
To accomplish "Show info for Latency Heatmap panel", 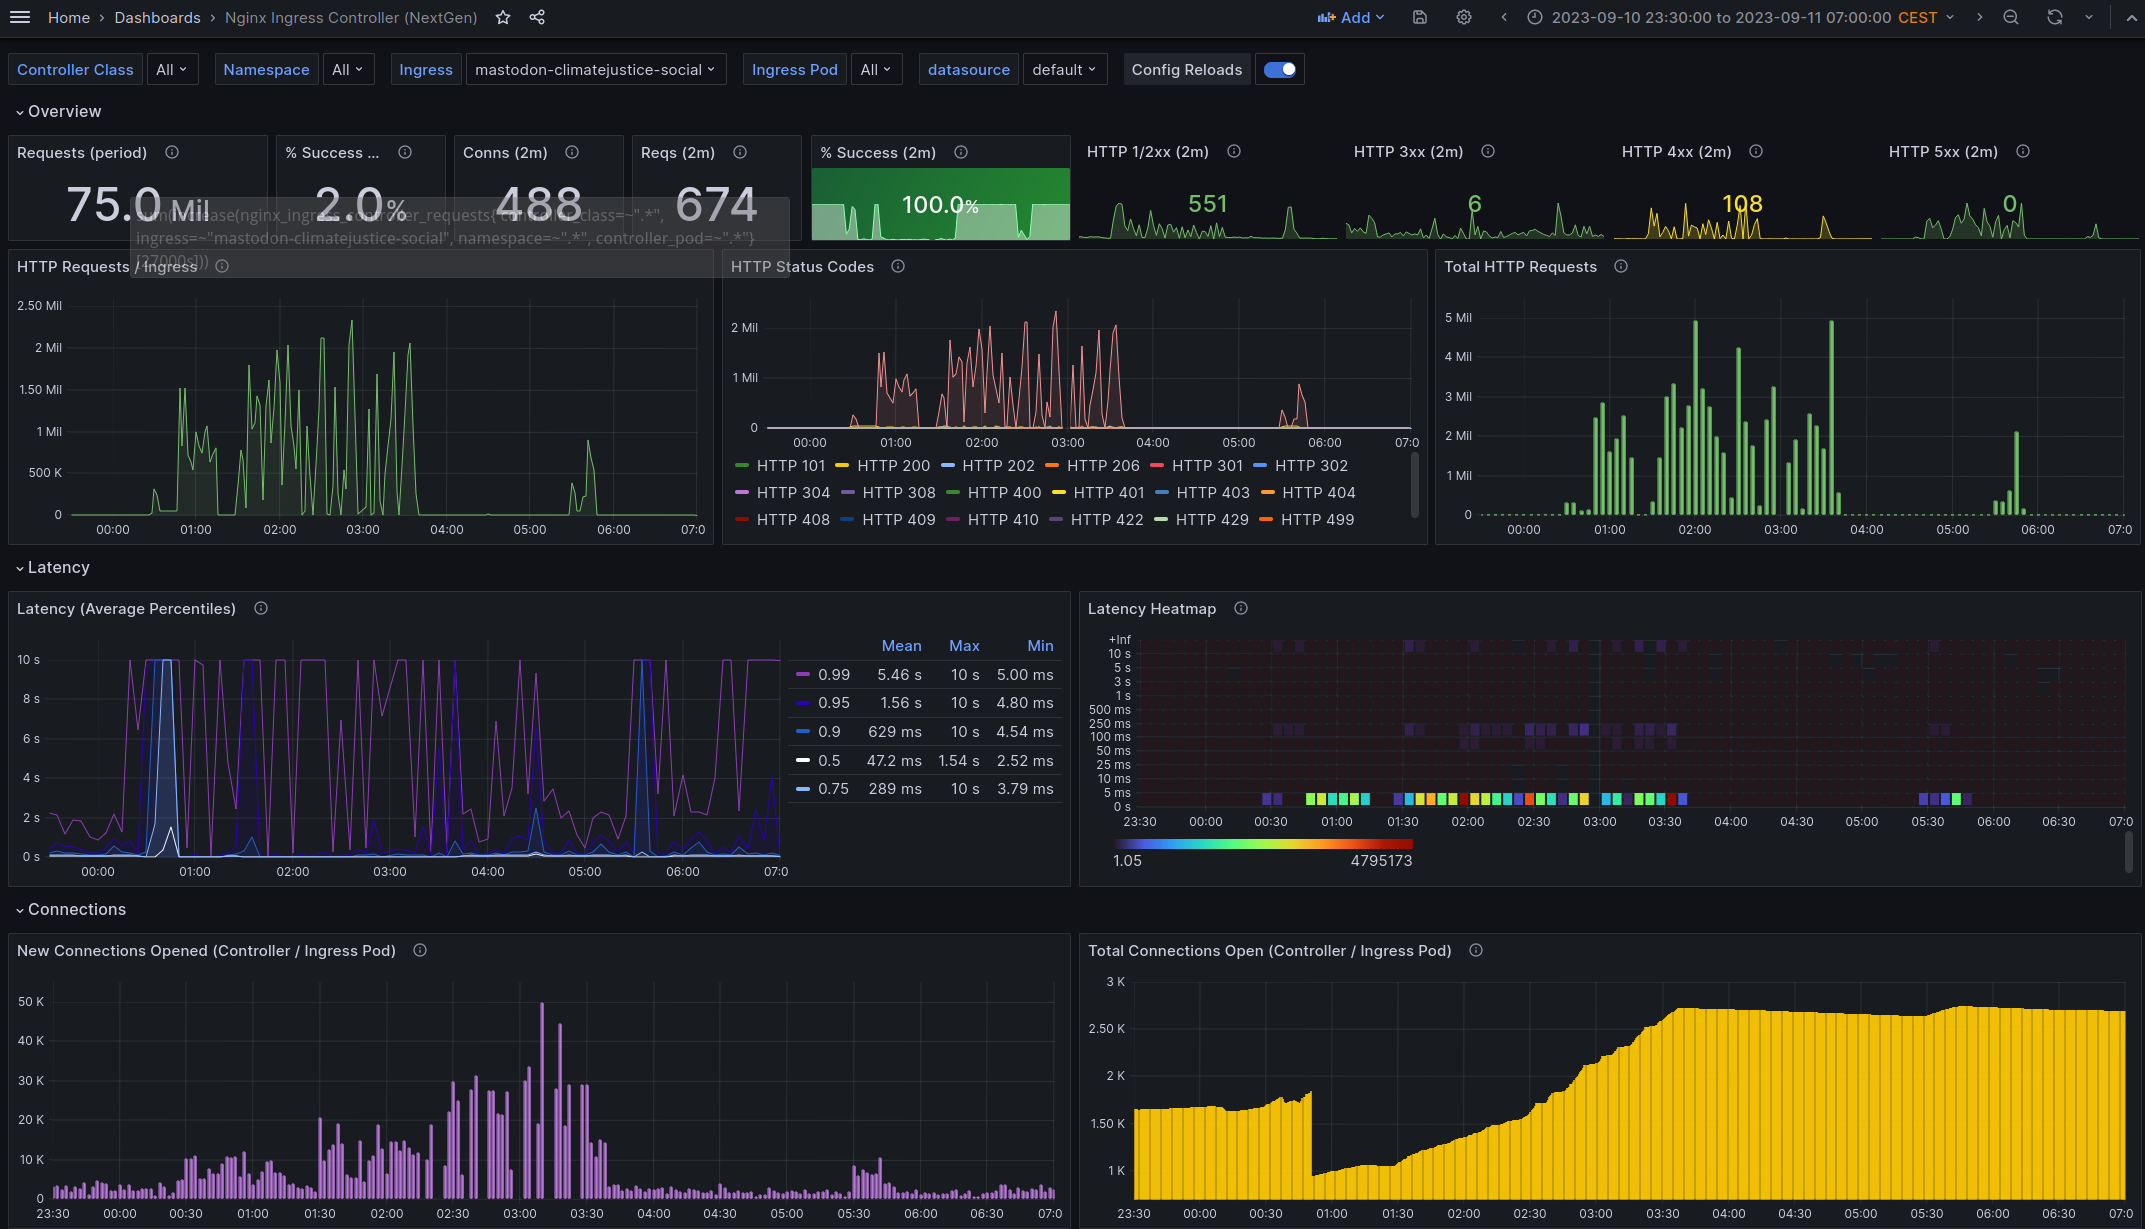I will (x=1241, y=608).
